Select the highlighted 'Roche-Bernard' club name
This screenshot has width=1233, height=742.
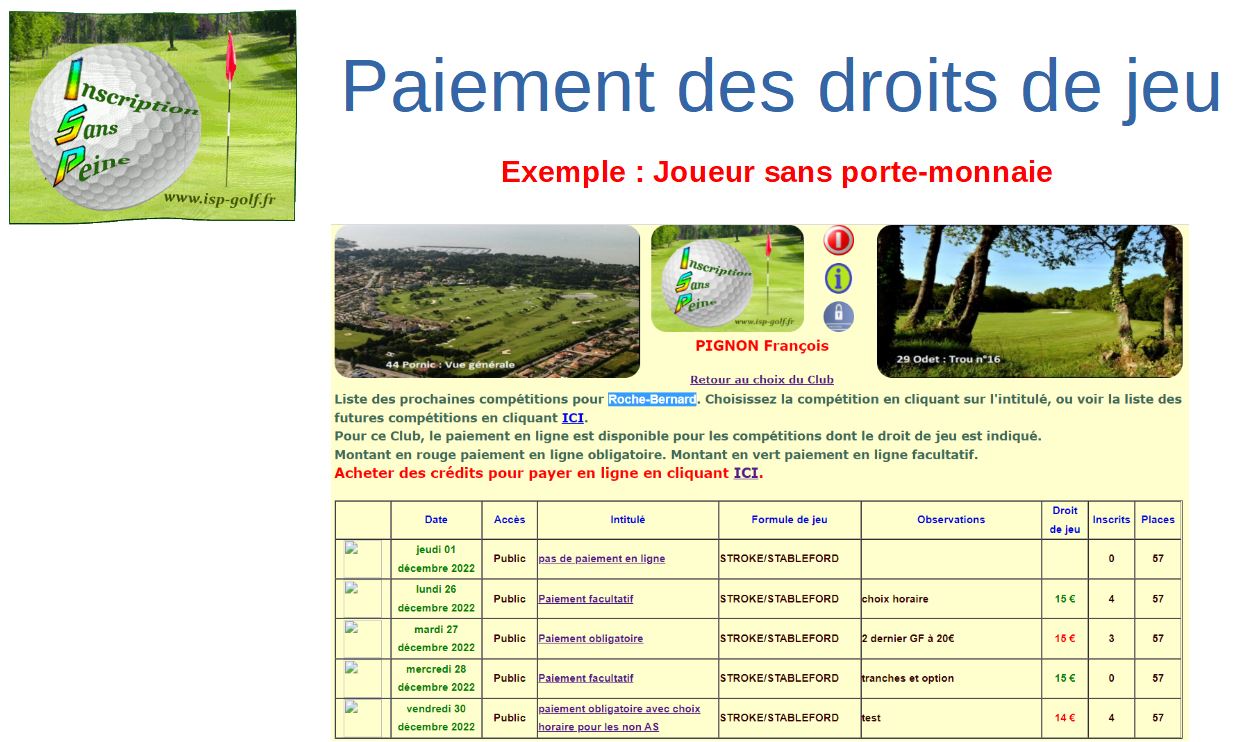click(x=652, y=400)
